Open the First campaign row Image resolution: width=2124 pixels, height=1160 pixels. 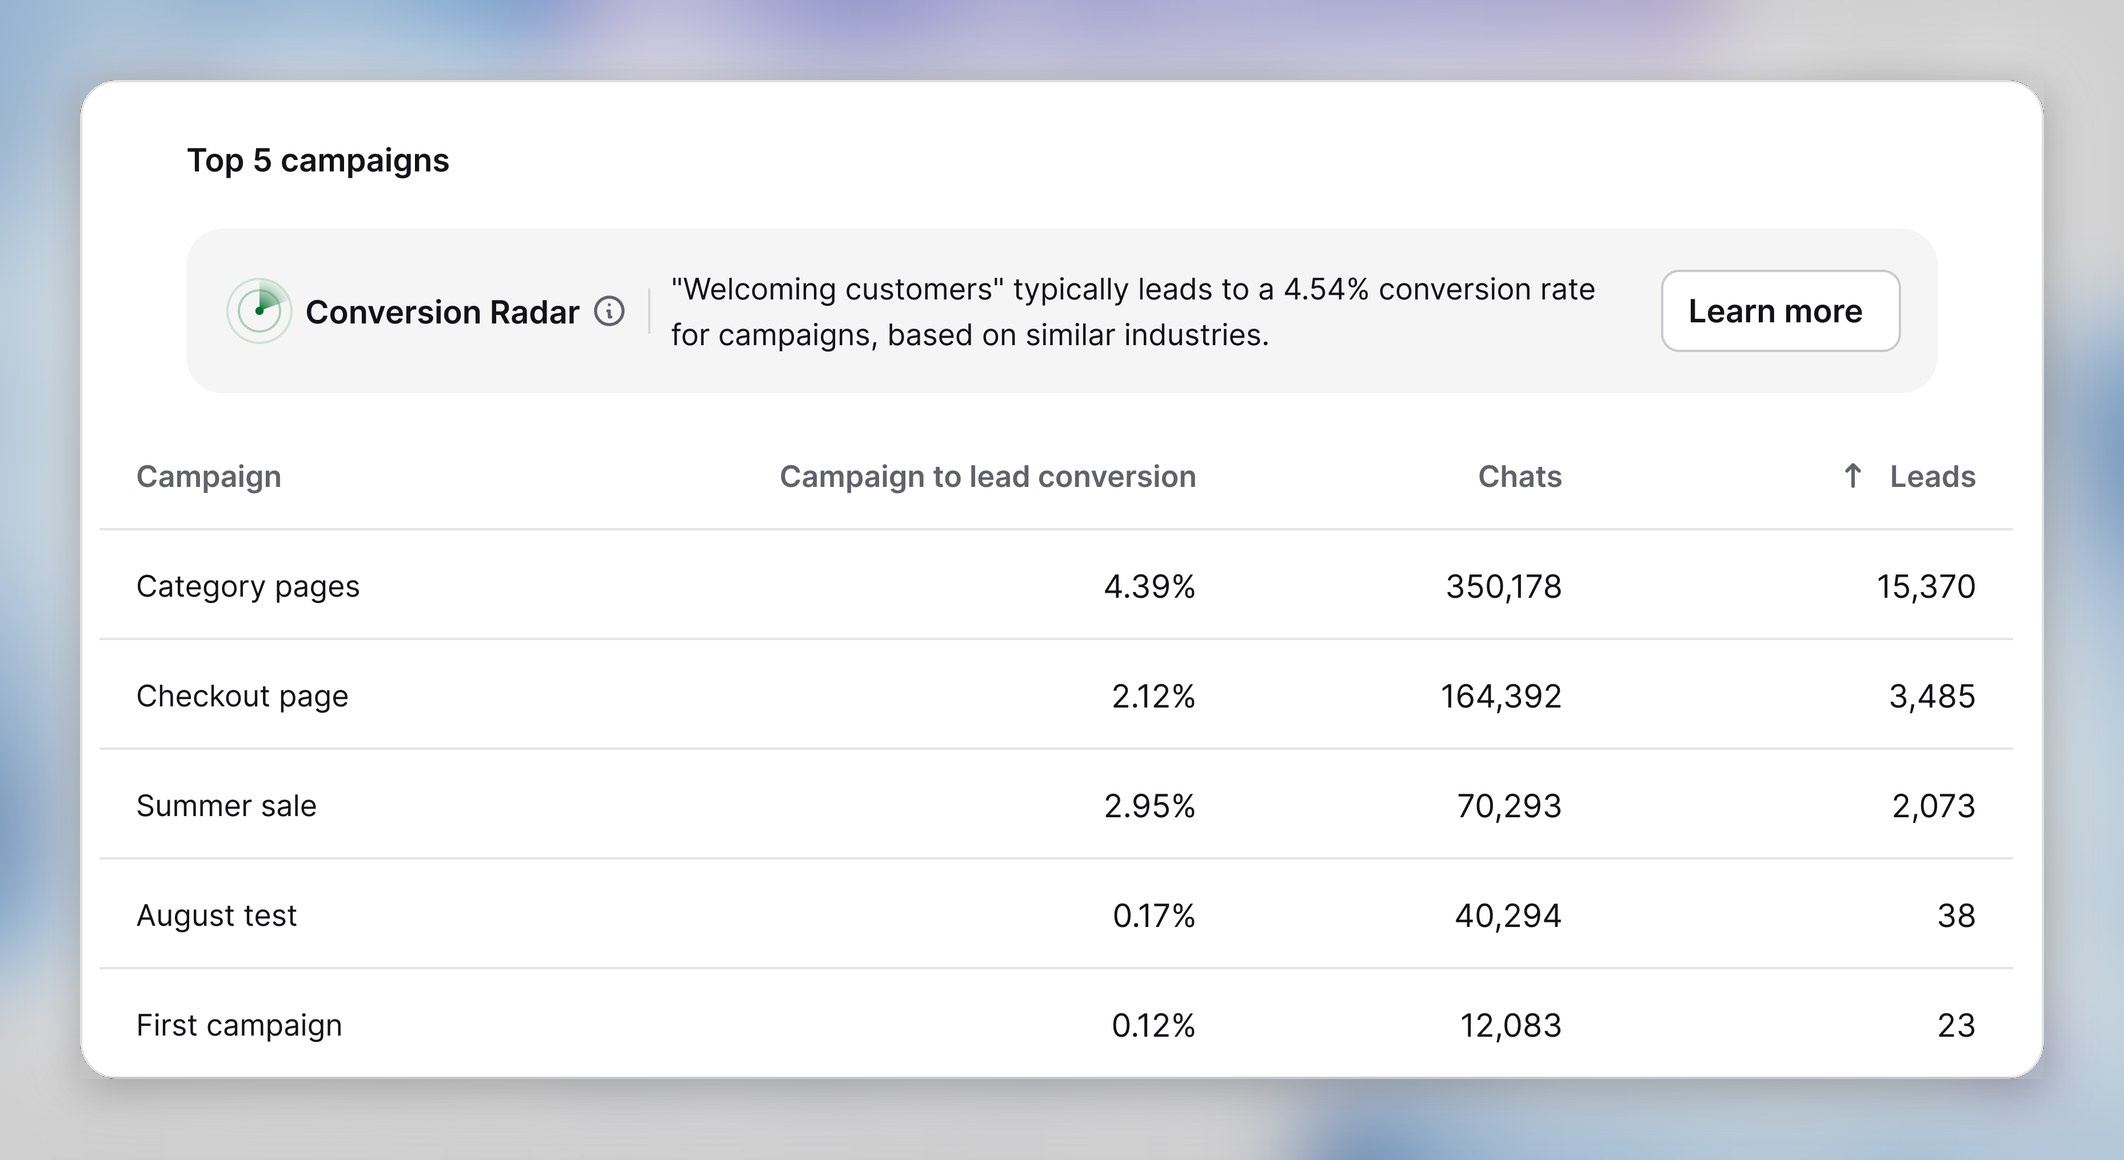coord(1056,1024)
